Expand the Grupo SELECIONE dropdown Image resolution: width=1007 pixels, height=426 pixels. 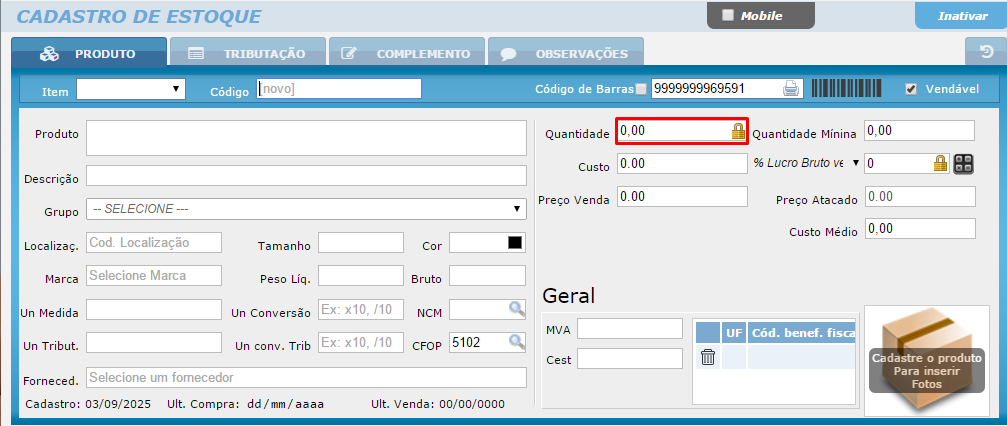point(306,209)
